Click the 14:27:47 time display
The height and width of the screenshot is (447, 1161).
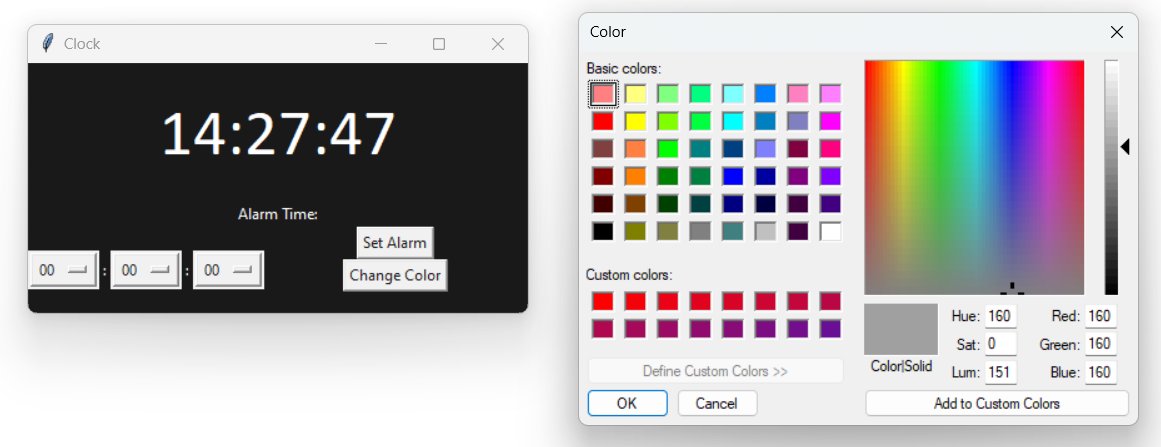coord(278,134)
